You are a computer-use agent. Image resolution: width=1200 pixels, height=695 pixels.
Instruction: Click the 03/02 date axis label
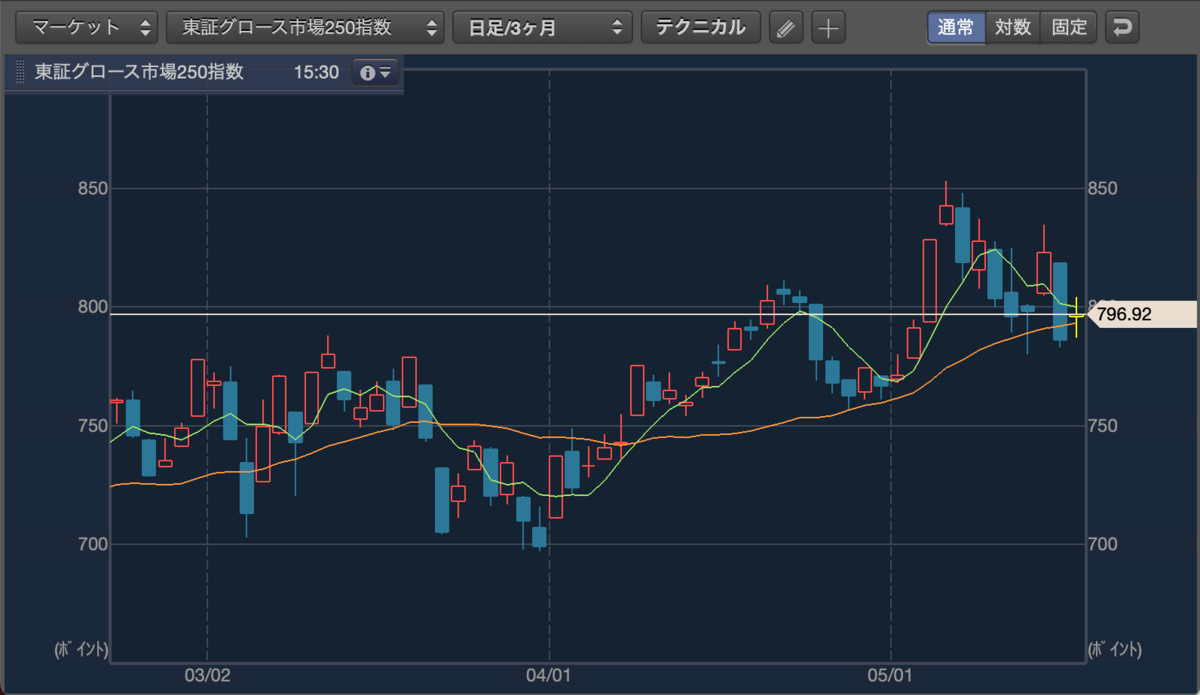(207, 676)
